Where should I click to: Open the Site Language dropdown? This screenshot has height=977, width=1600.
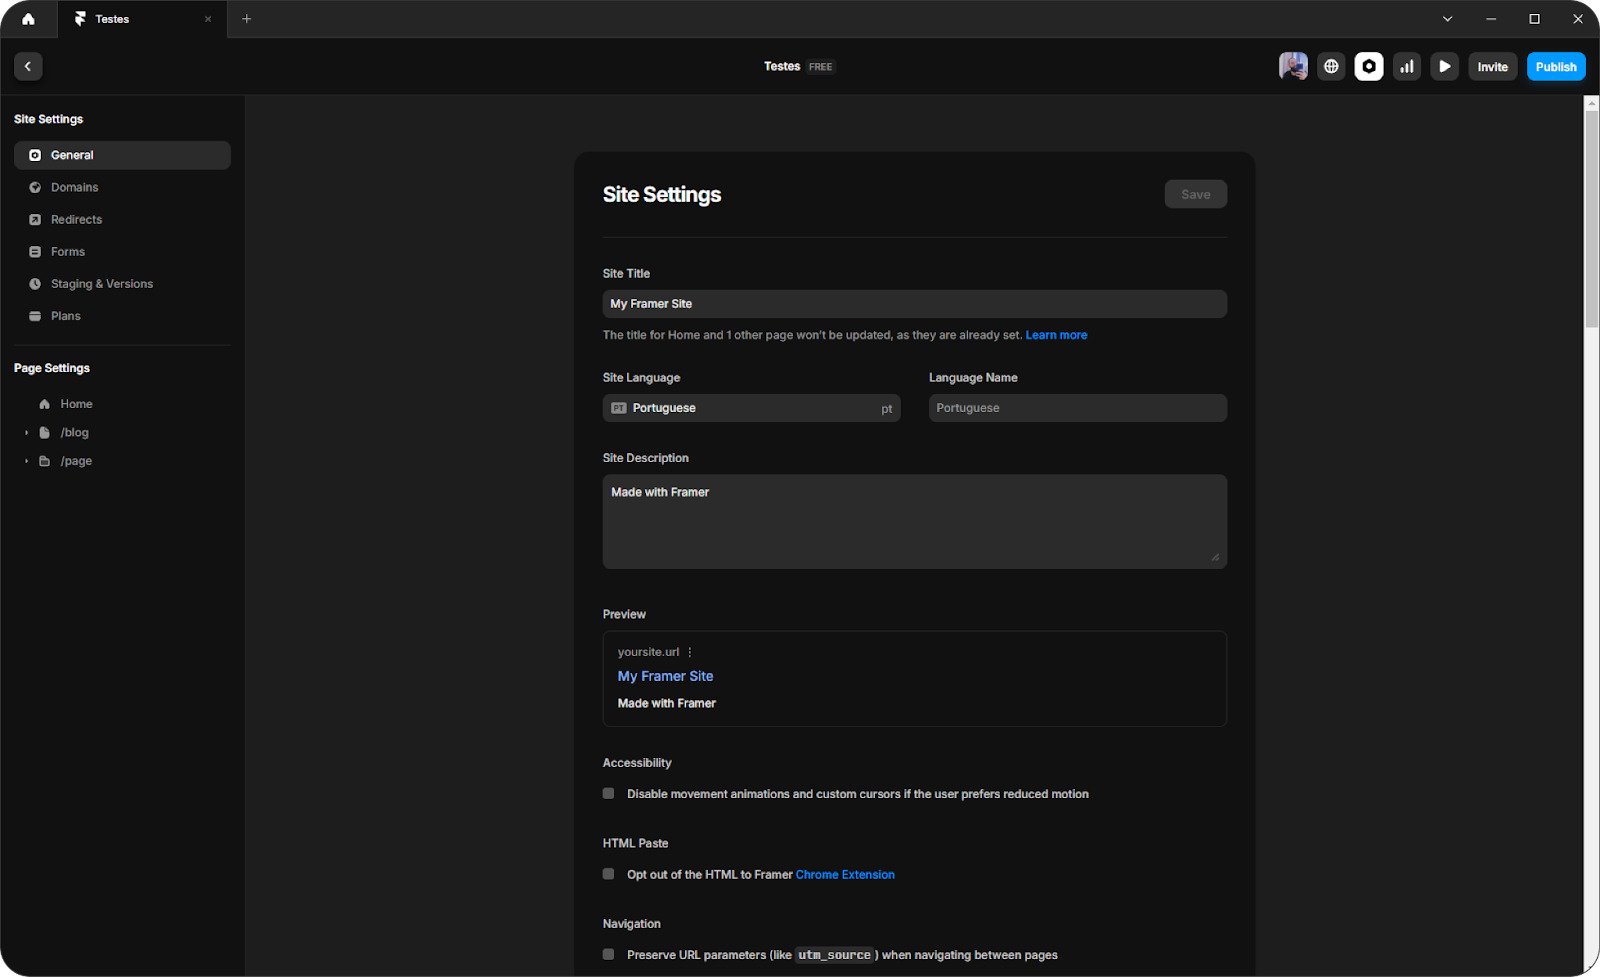pos(751,408)
